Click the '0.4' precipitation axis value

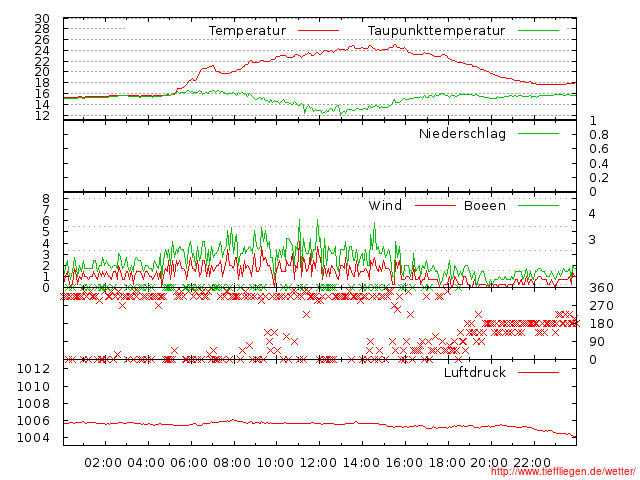click(x=599, y=164)
